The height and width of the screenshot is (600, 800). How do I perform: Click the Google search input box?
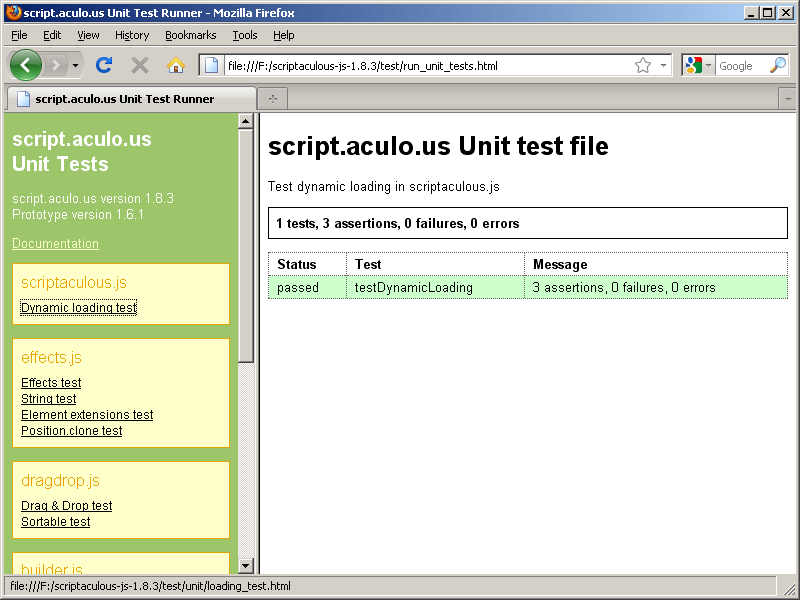click(x=742, y=66)
